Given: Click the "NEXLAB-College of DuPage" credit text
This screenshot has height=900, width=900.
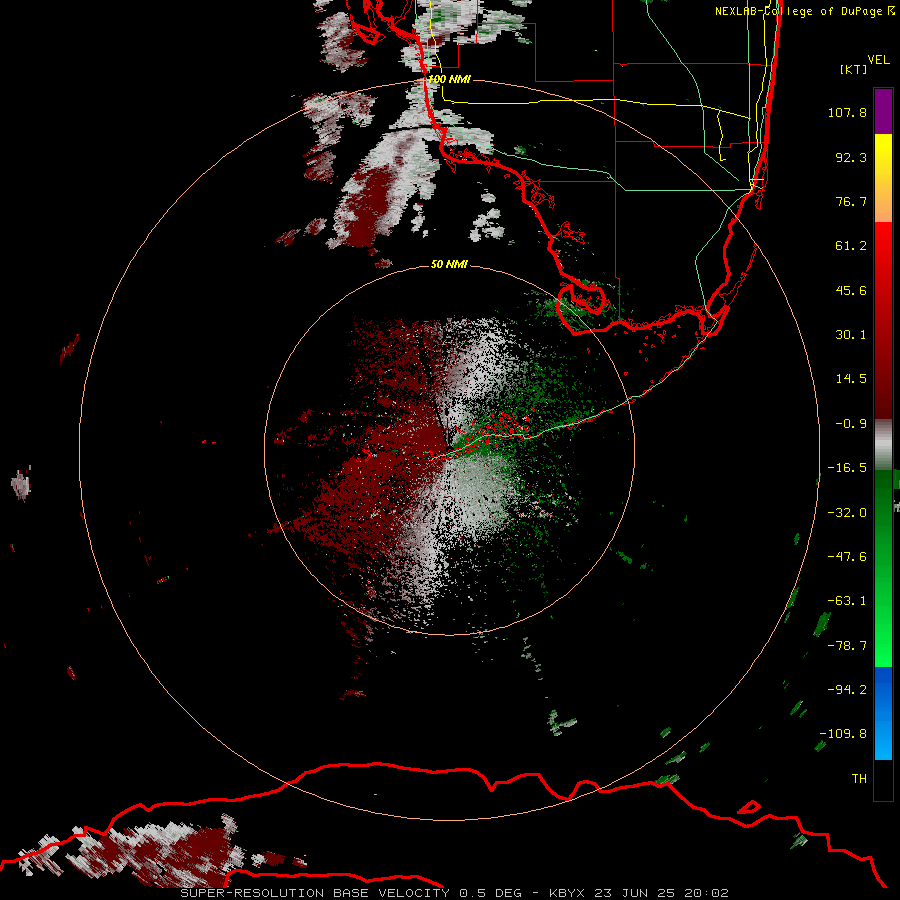Looking at the screenshot, I should click(x=798, y=11).
